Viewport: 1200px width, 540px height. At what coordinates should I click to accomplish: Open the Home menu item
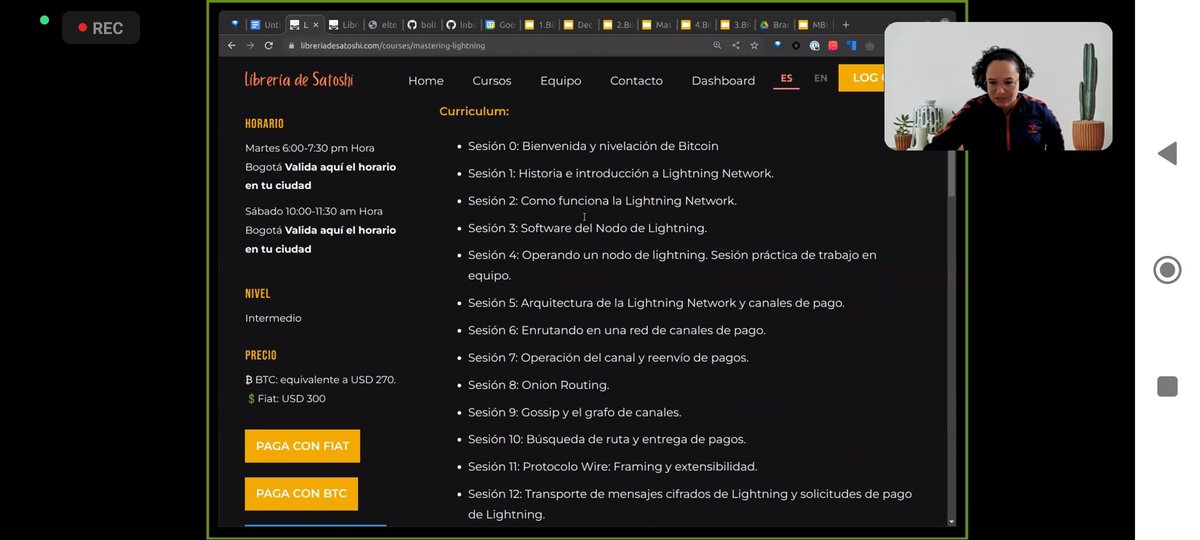click(426, 81)
